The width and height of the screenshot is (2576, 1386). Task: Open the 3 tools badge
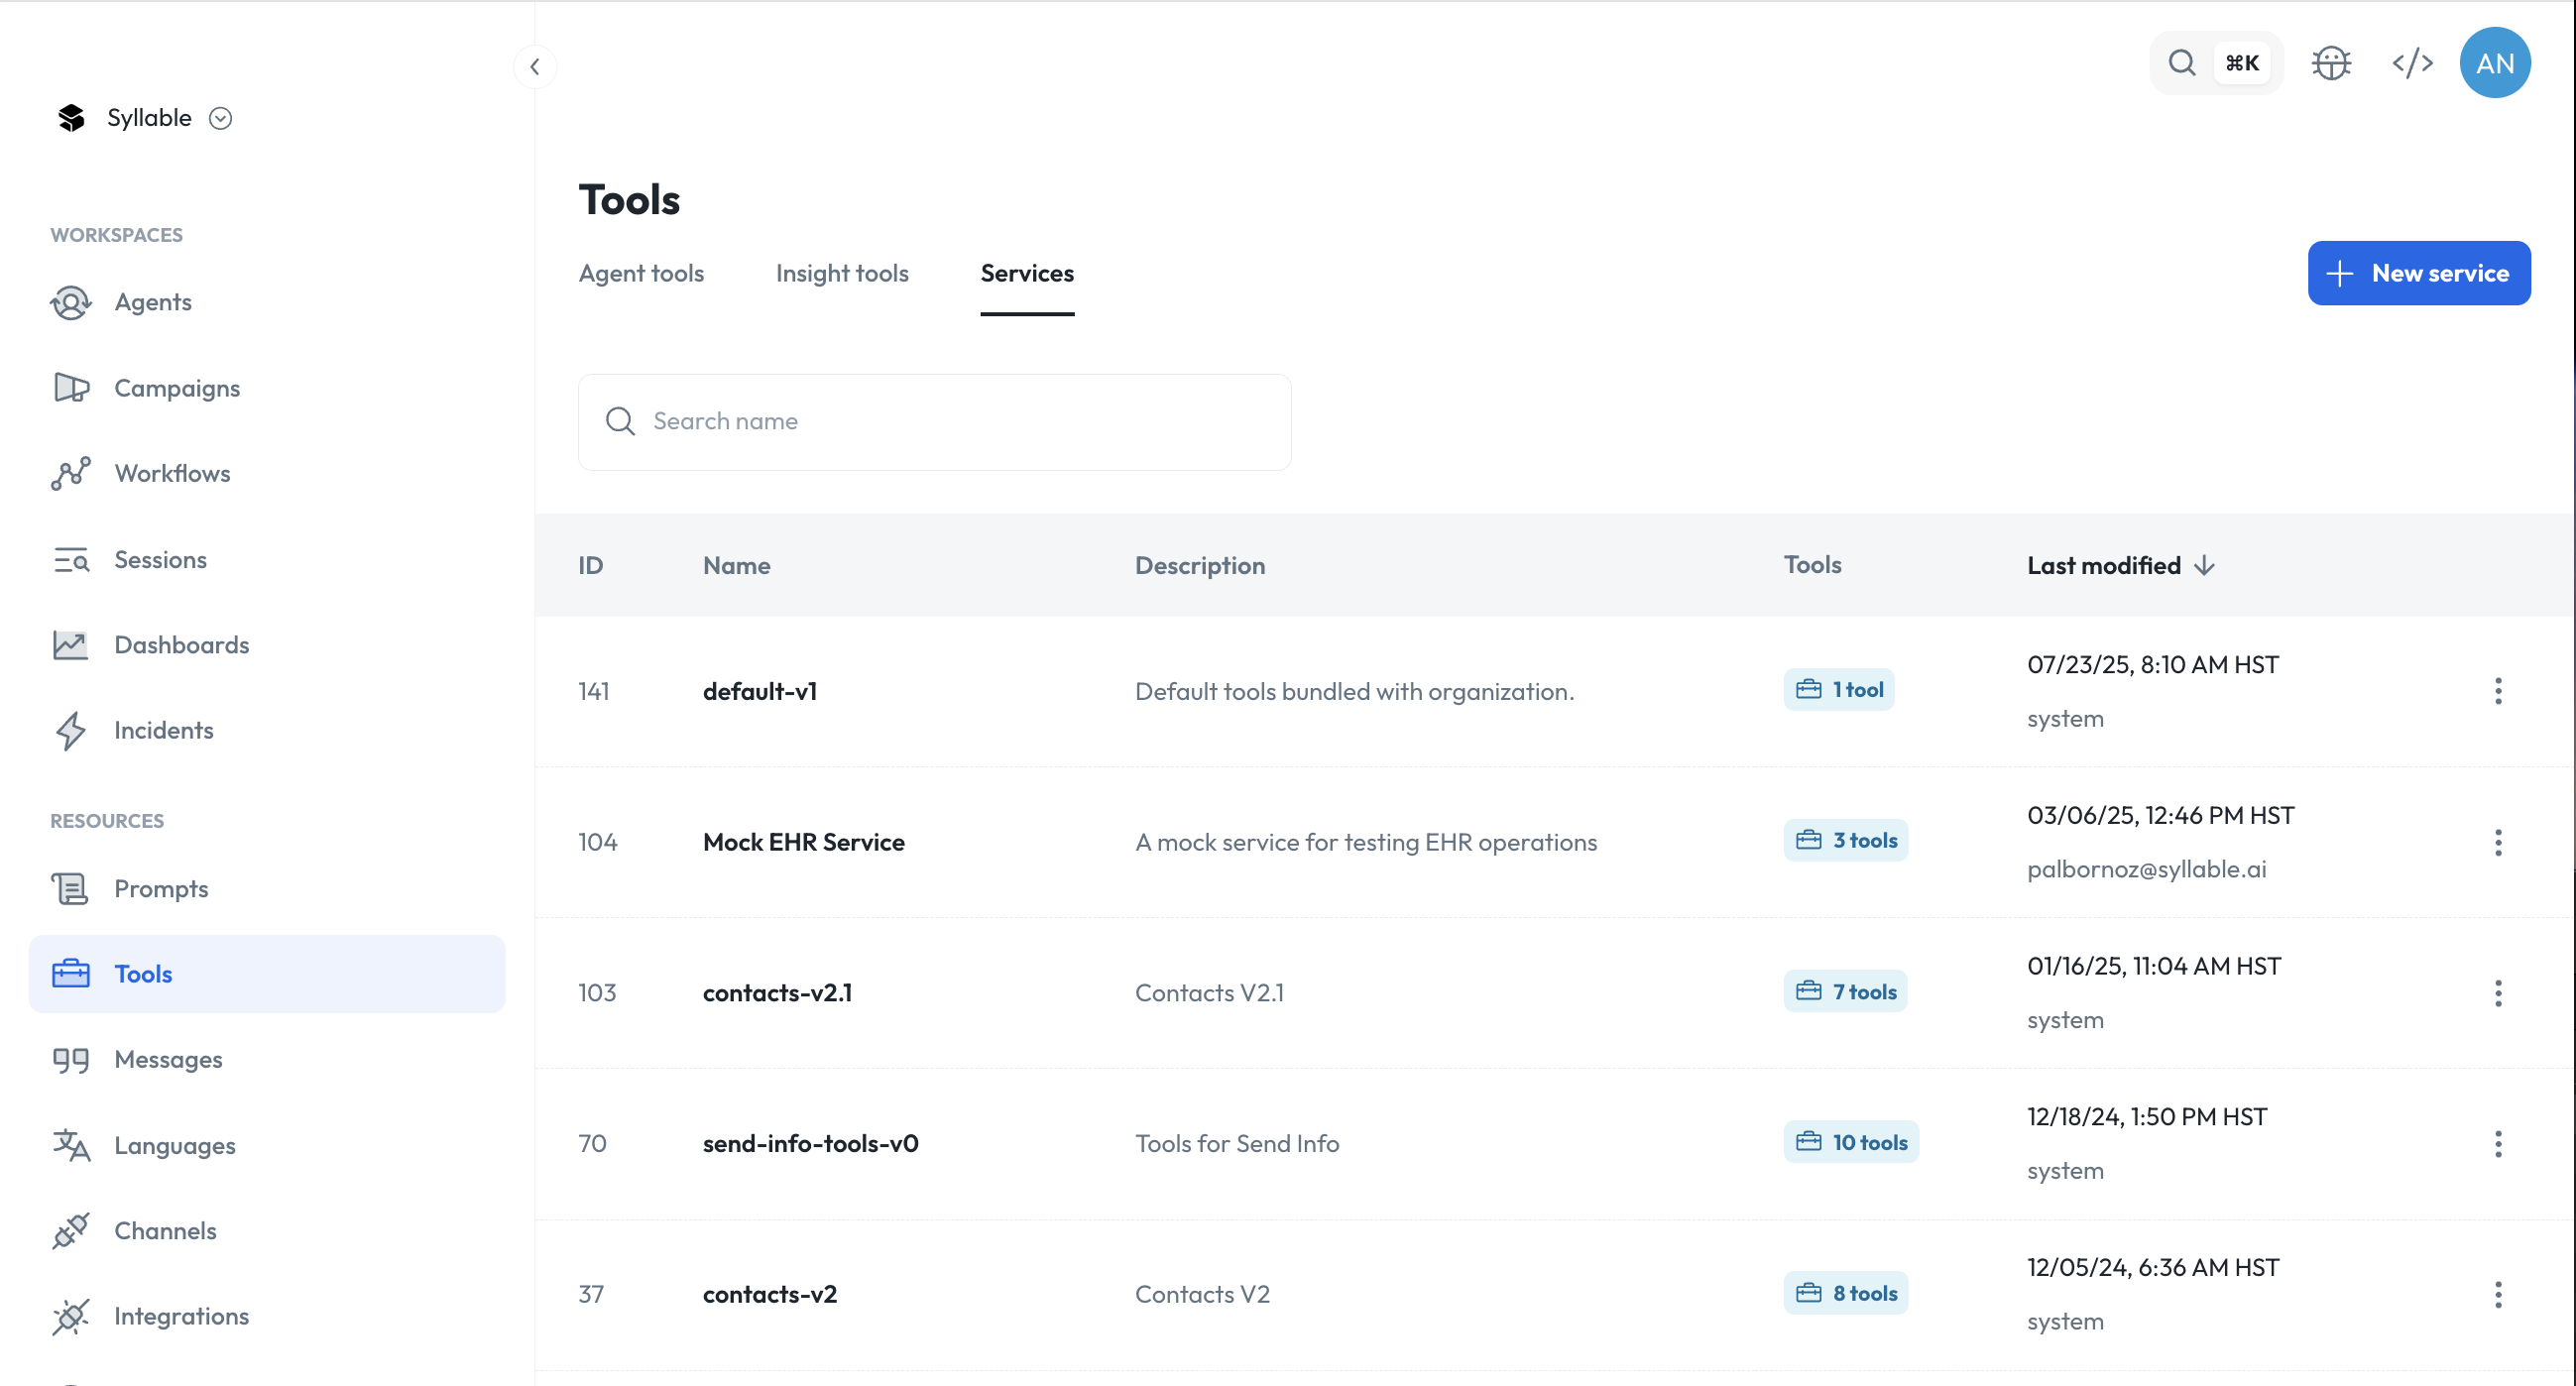[1845, 841]
